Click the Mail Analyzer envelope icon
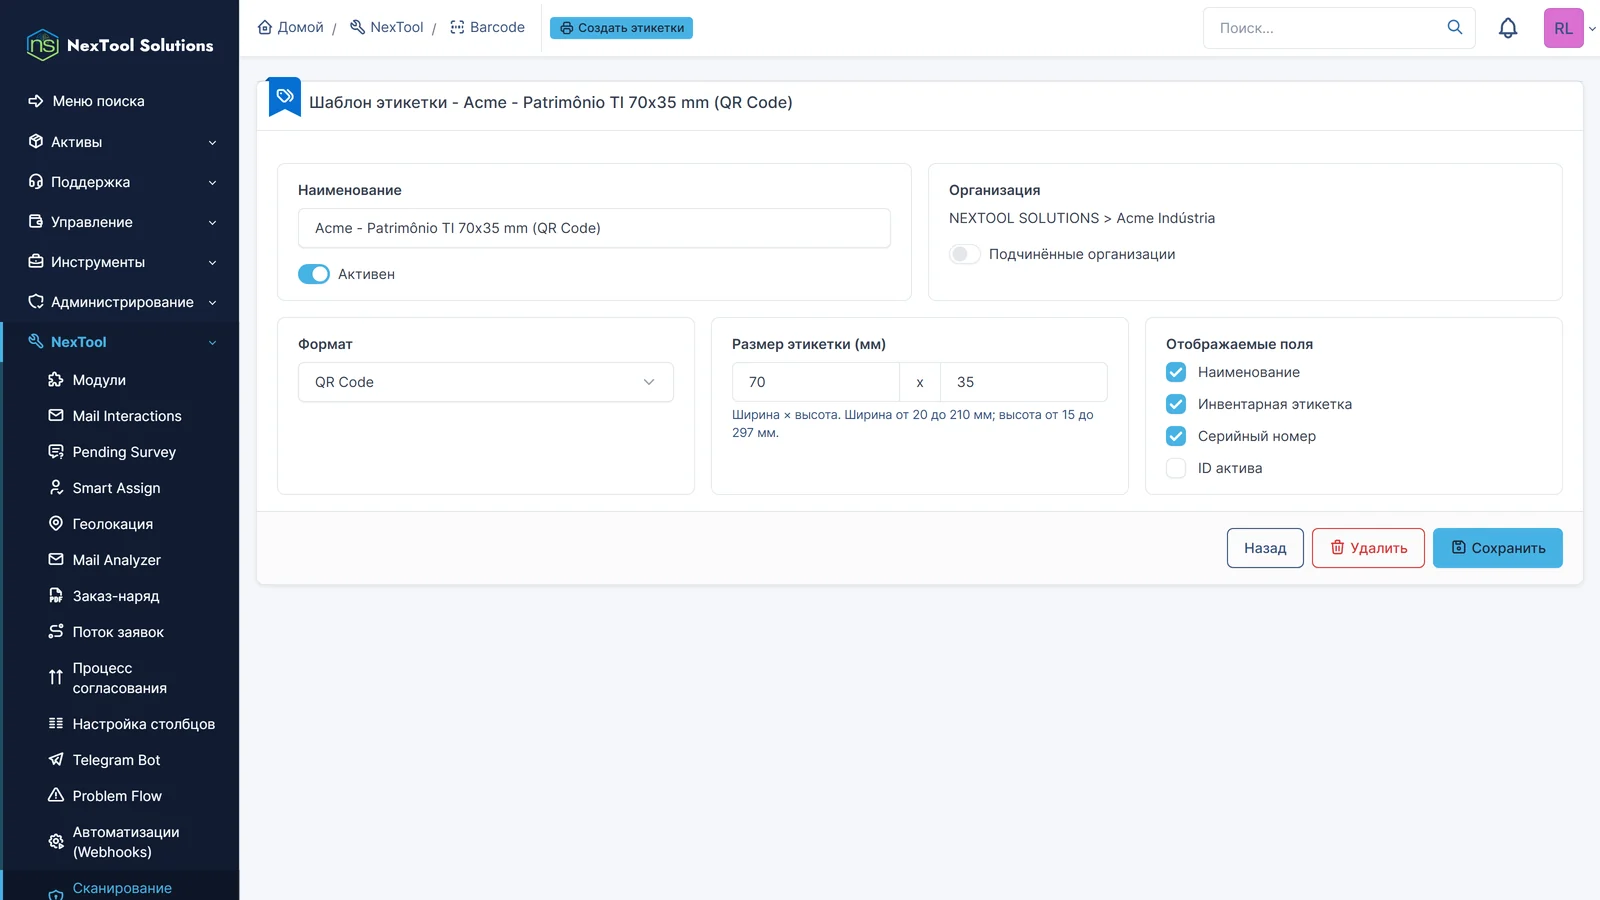The width and height of the screenshot is (1600, 900). click(56, 560)
